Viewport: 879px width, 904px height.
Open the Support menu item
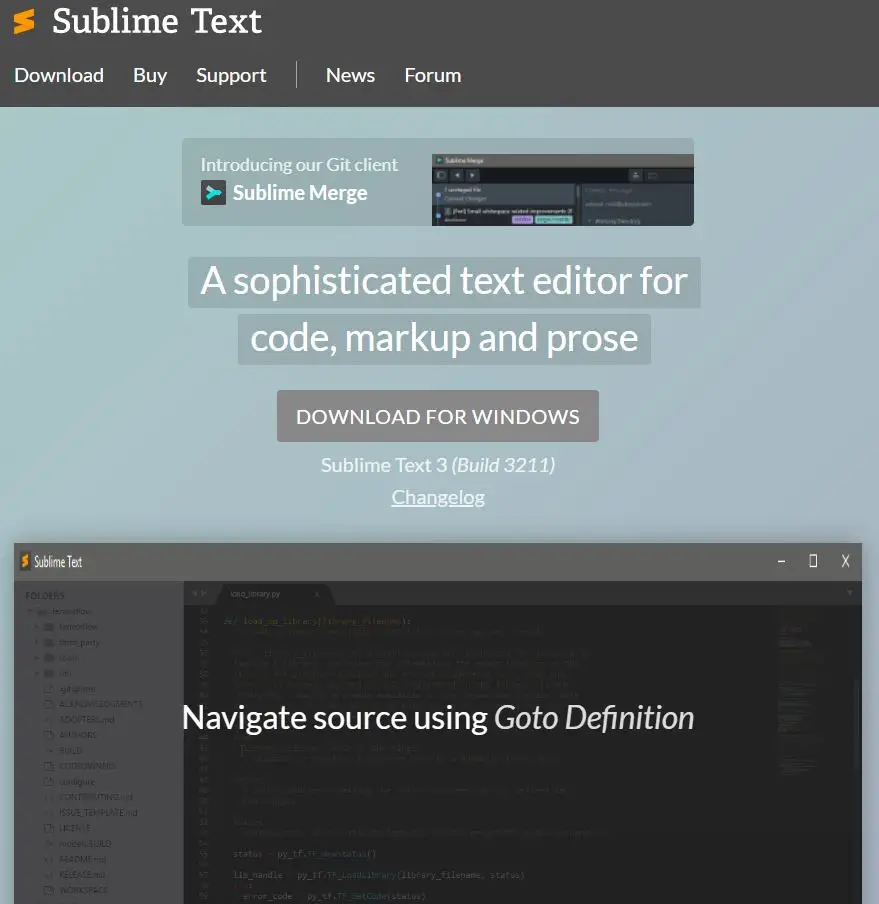[231, 75]
